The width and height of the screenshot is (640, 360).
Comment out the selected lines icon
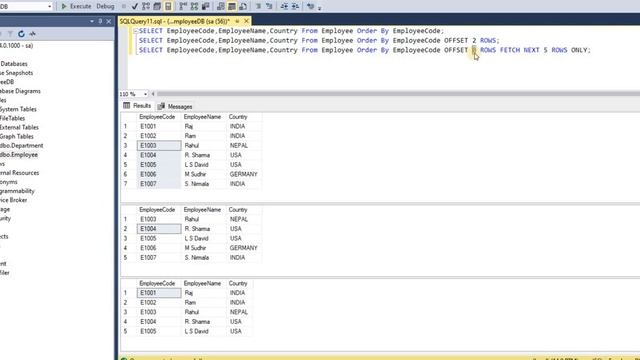[258, 7]
